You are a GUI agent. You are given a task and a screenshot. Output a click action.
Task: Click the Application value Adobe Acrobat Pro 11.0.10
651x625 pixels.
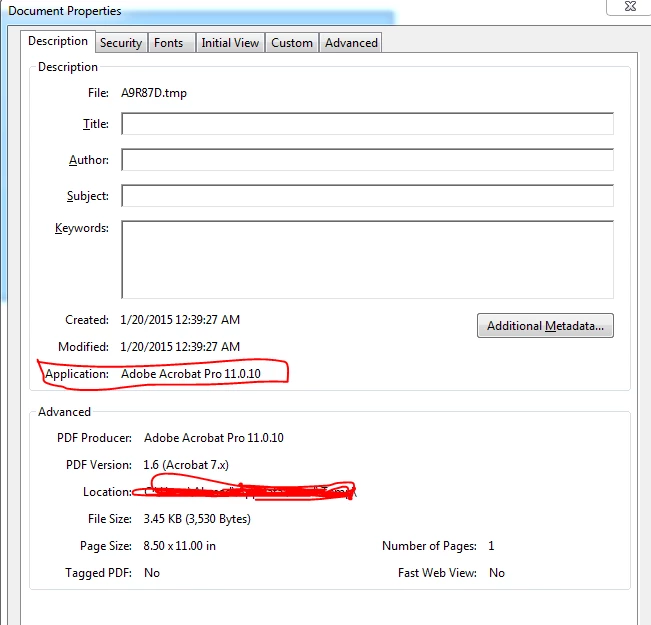191,374
